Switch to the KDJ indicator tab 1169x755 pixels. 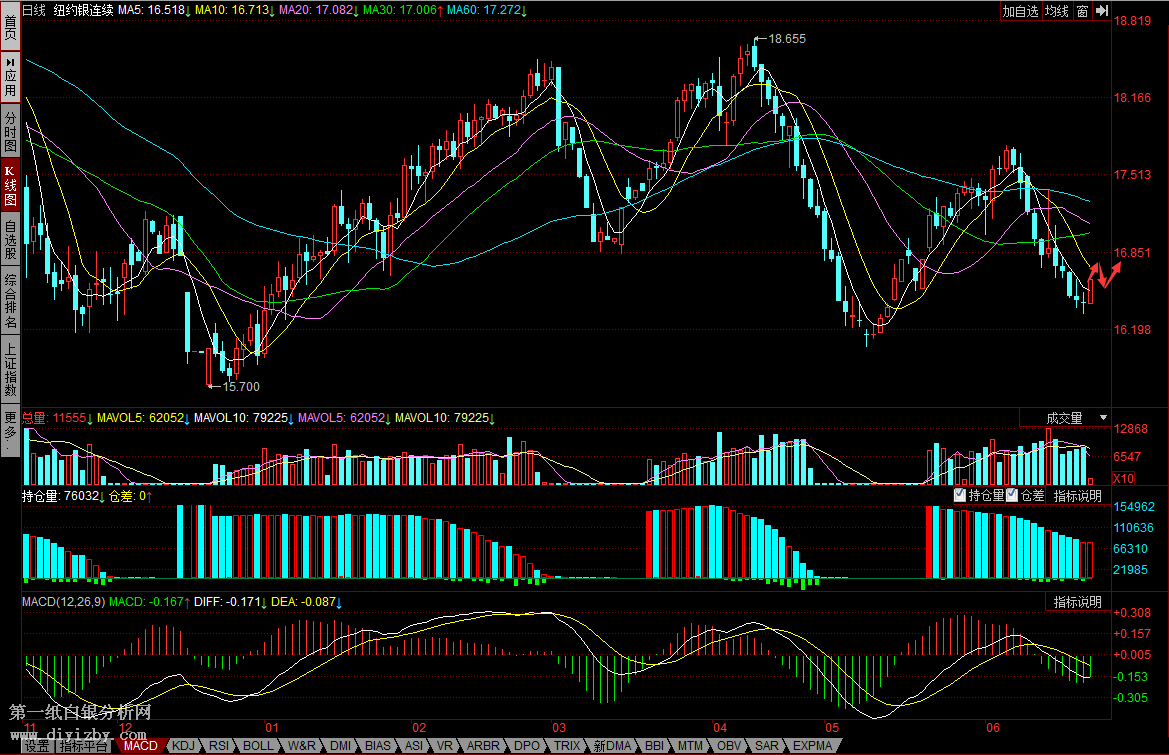(183, 746)
